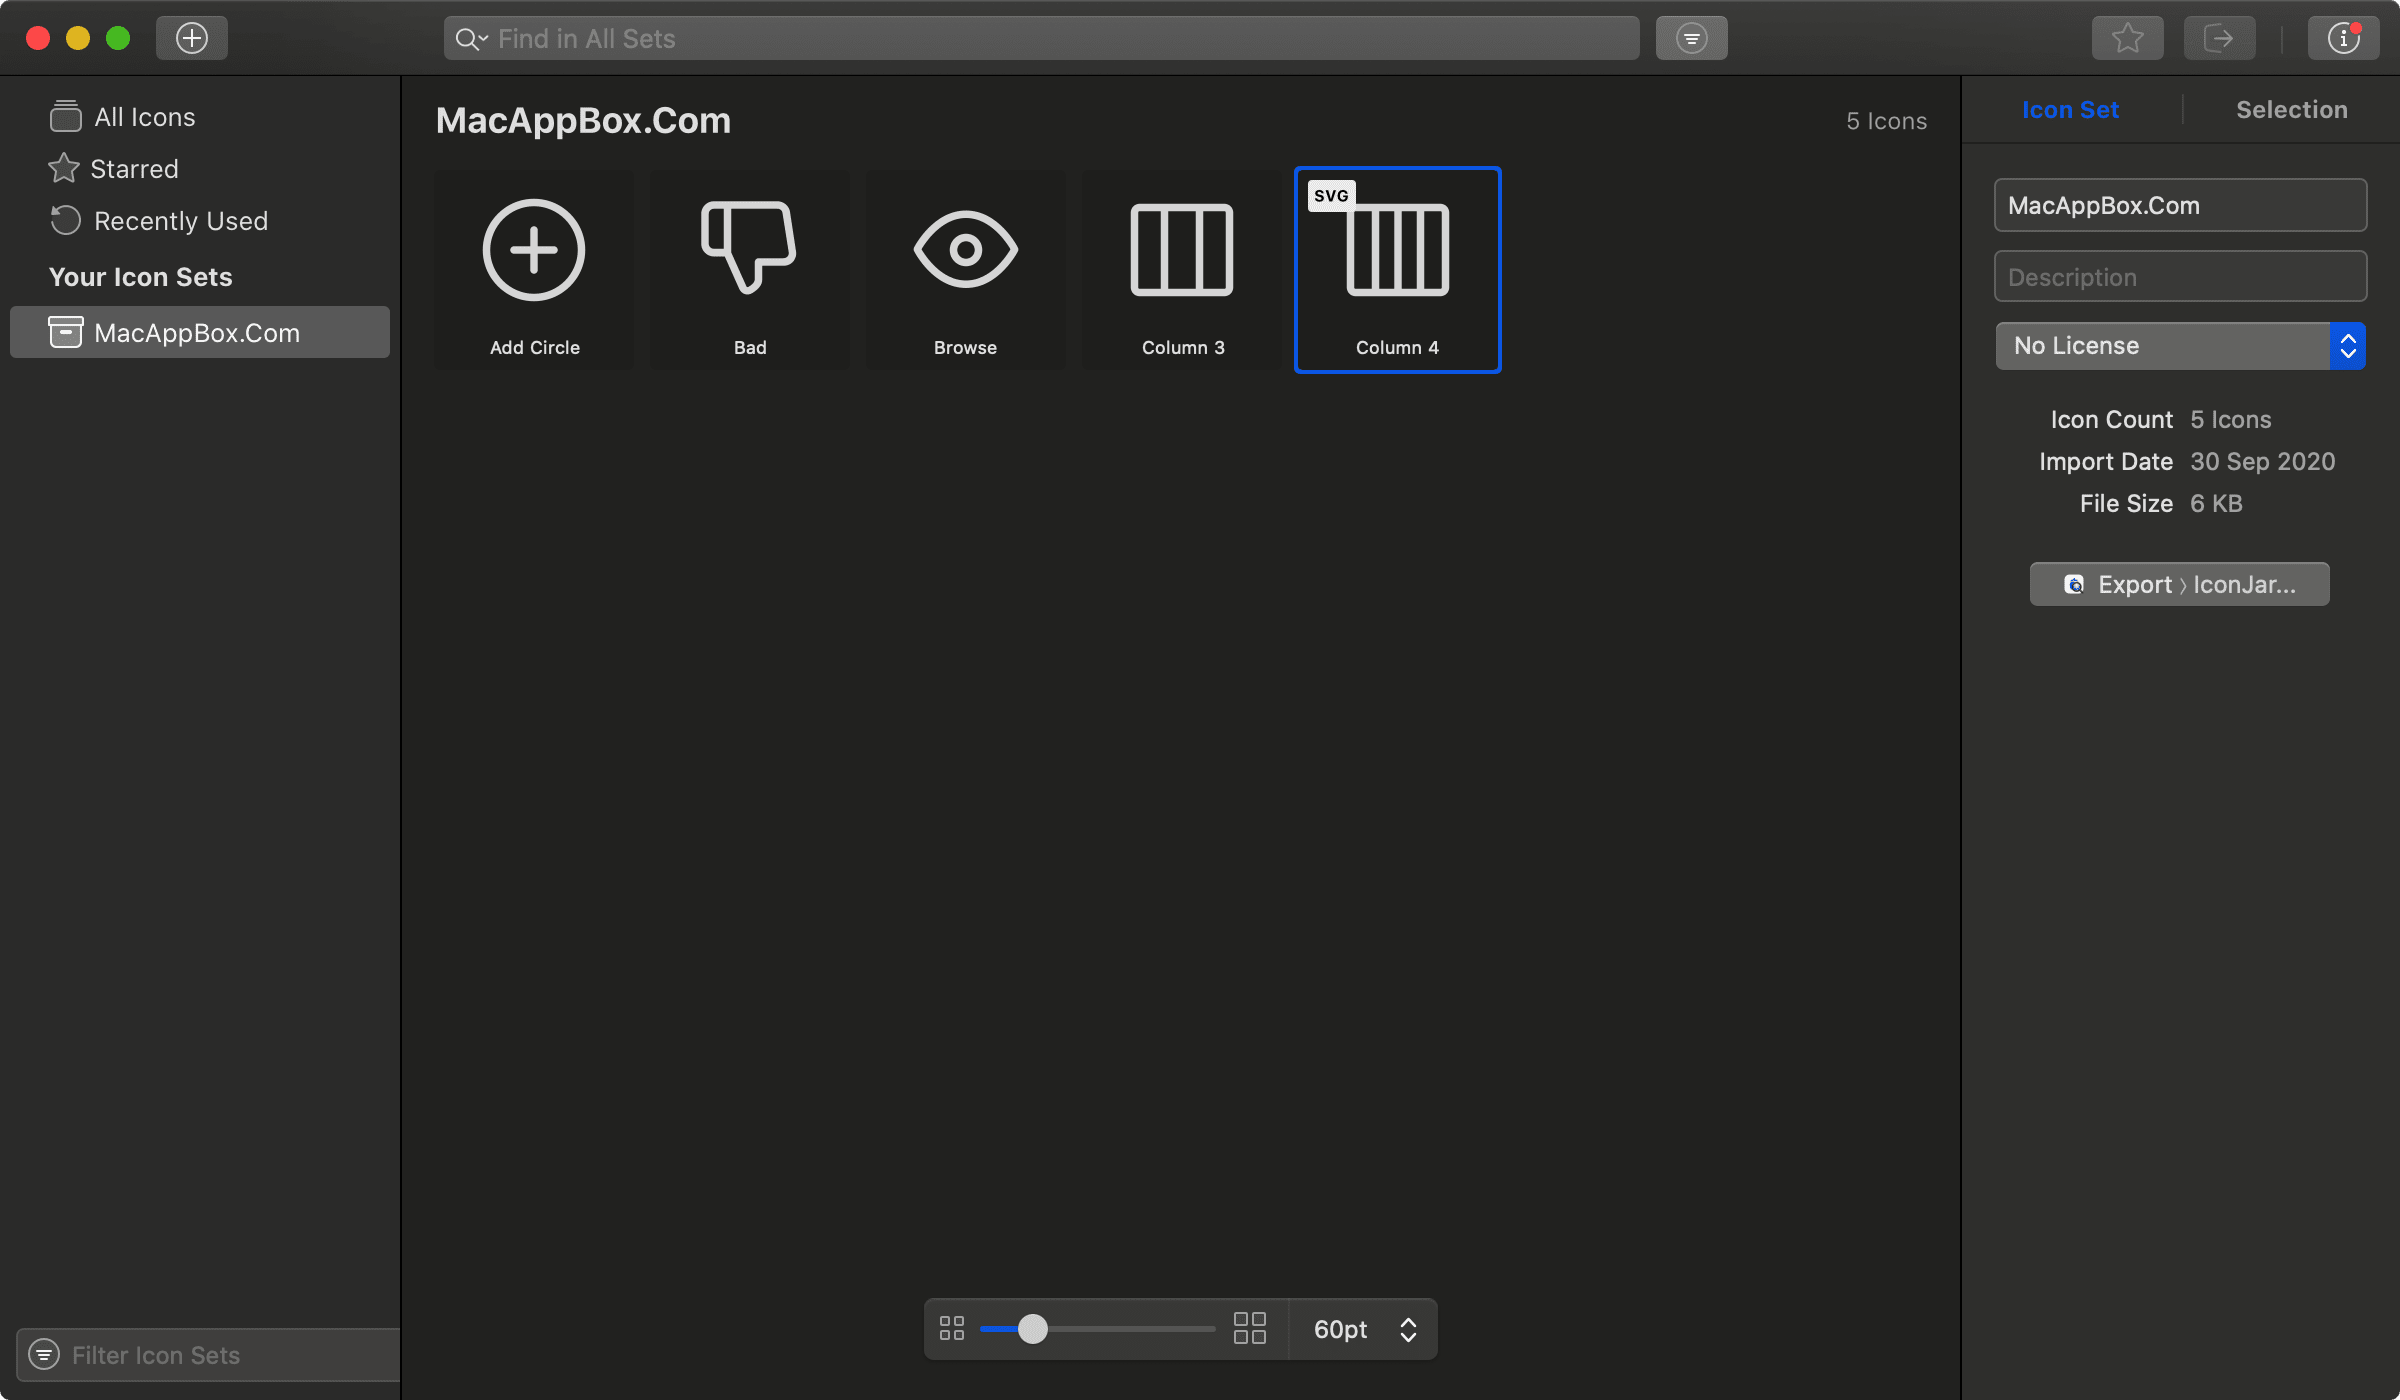Click the MacAppBox.Com heading title
2400x1400 pixels.
click(583, 121)
